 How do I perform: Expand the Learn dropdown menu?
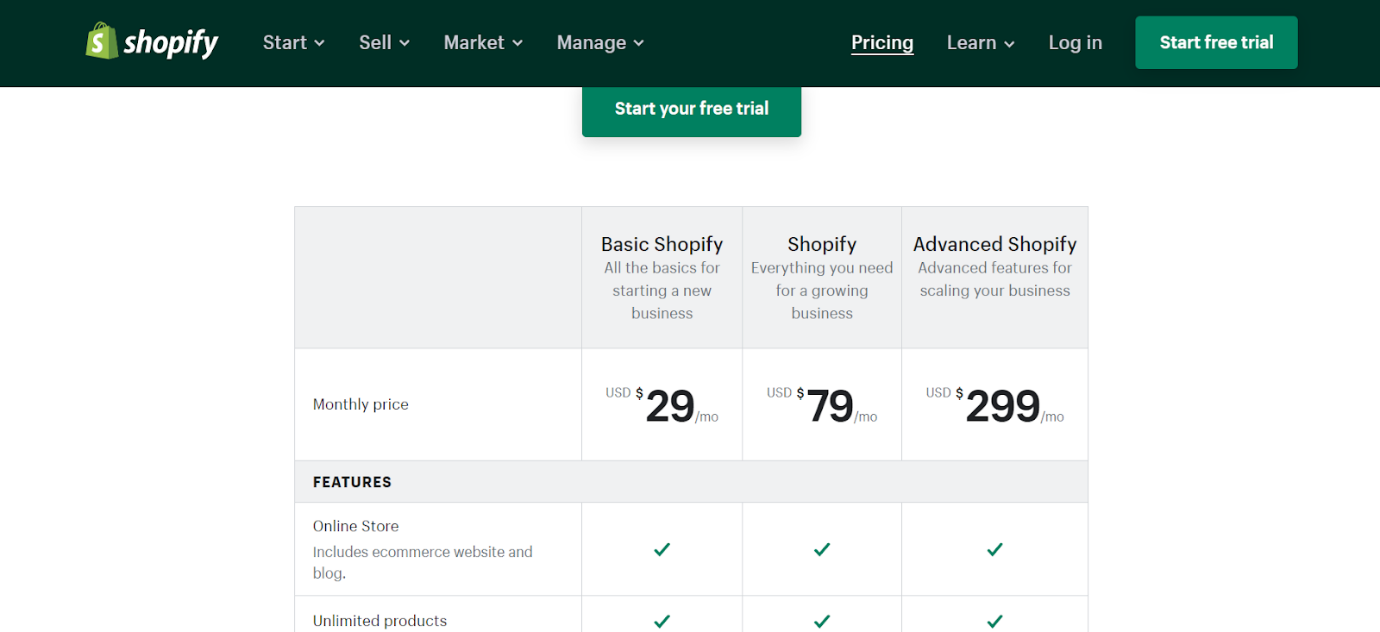click(x=981, y=42)
